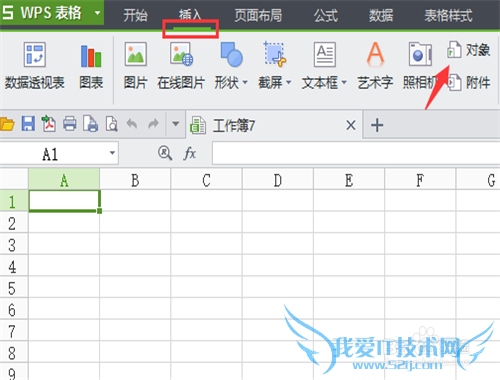Open the WPS 表格 application menu dropdown
Image resolution: width=500 pixels, height=380 pixels.
(97, 13)
